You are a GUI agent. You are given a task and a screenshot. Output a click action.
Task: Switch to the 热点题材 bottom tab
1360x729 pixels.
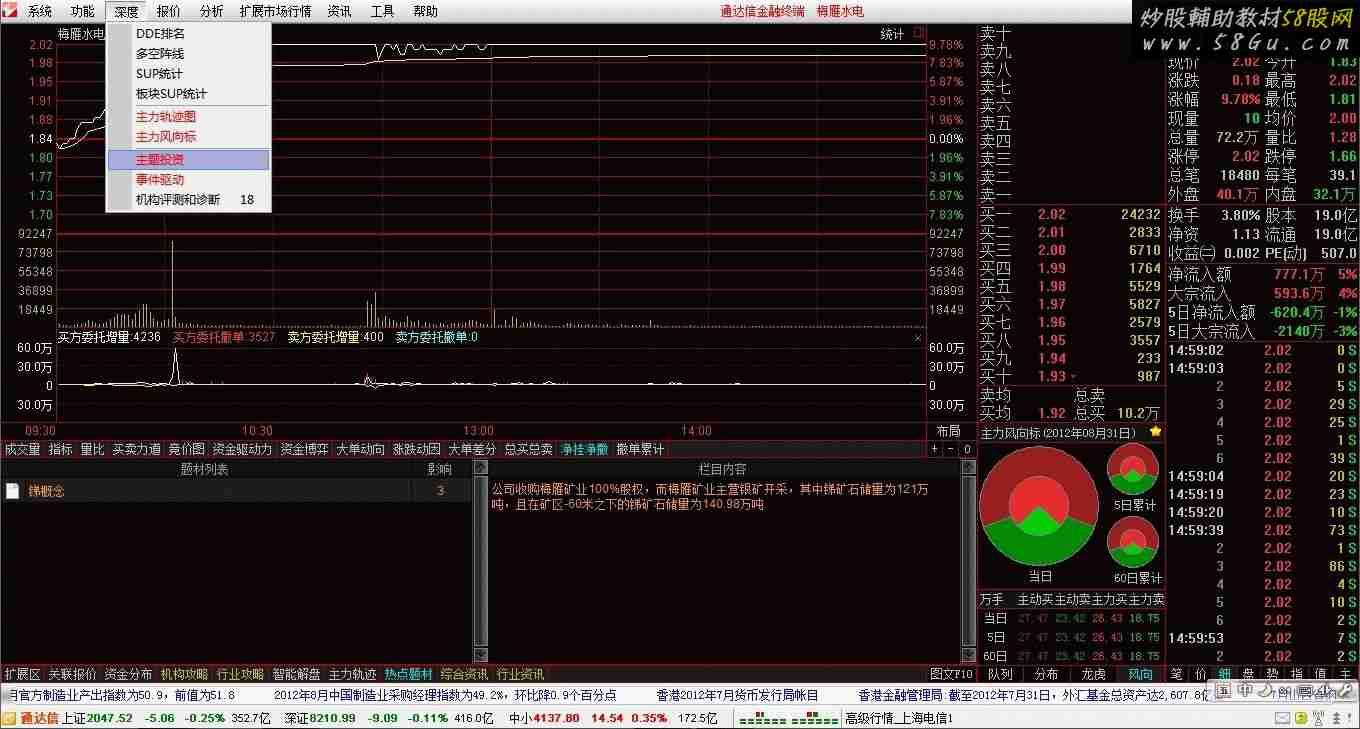[x=408, y=674]
